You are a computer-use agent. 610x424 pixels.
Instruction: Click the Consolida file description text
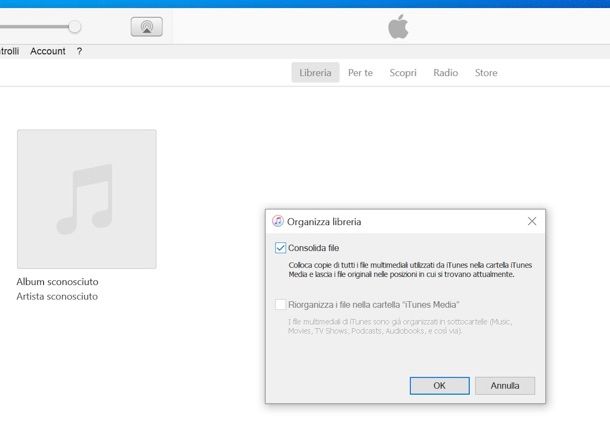(410, 270)
